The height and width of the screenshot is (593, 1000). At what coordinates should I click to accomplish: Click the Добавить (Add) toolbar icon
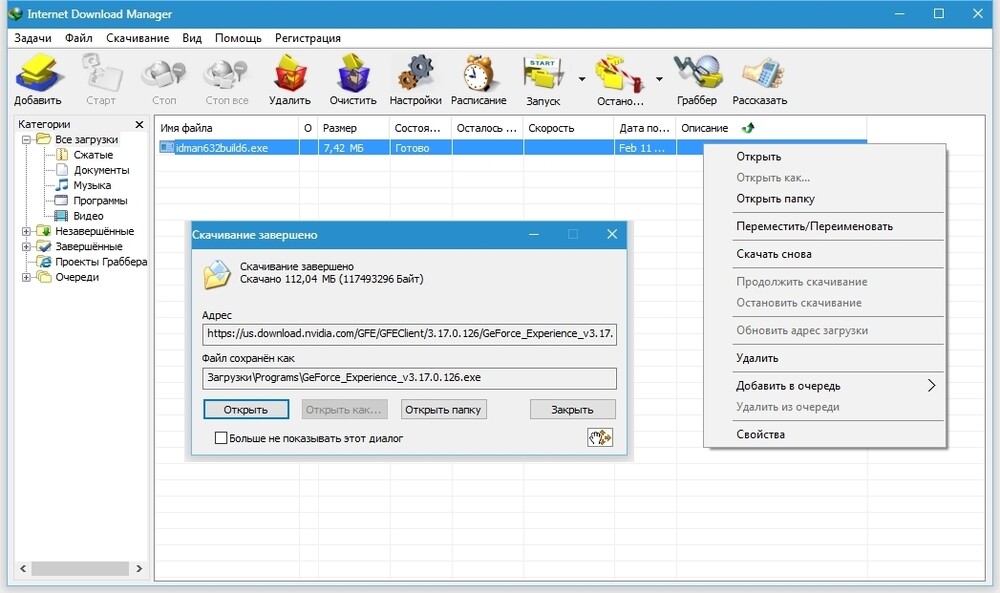38,75
